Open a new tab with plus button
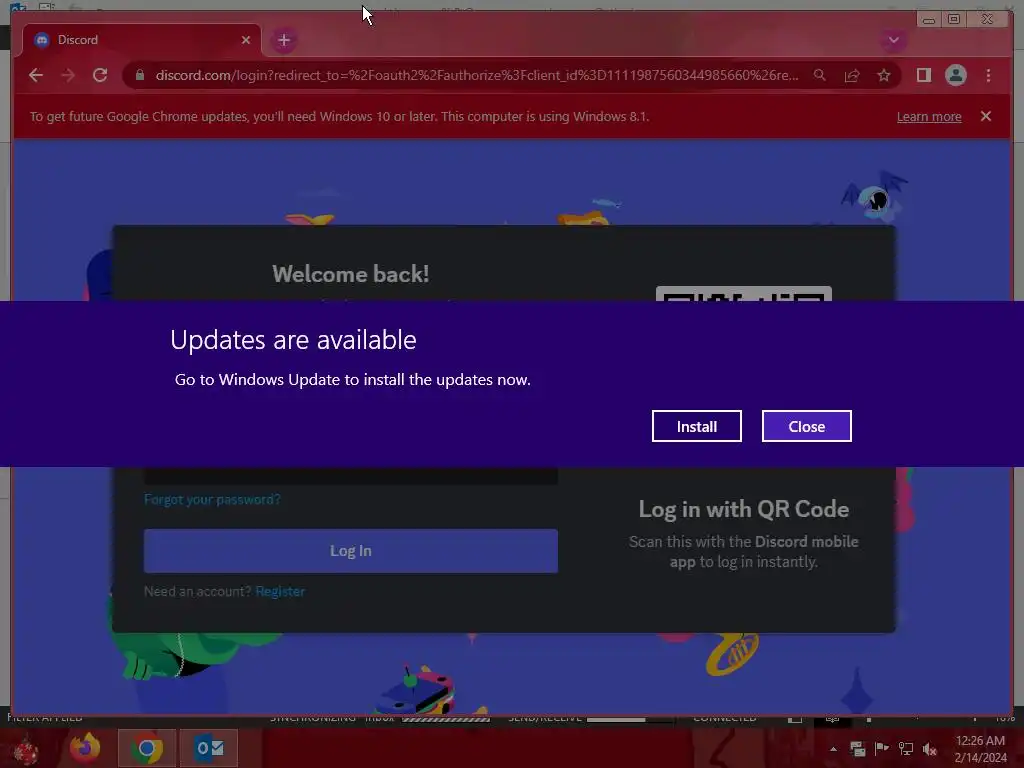 pyautogui.click(x=283, y=40)
